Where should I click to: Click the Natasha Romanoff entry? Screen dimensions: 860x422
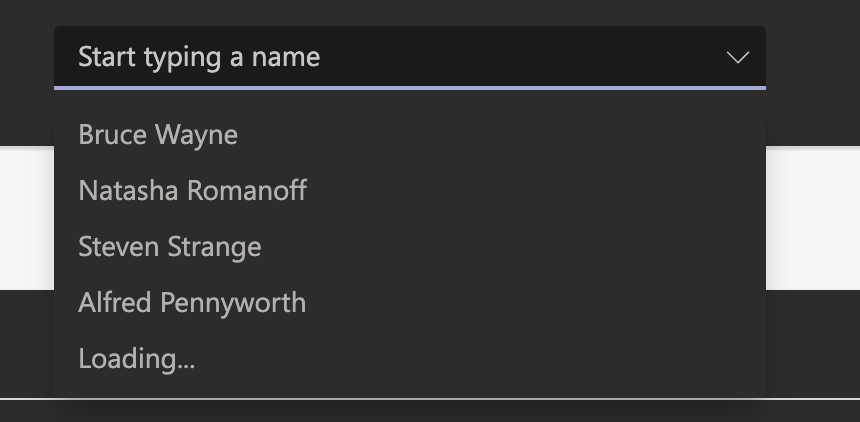(192, 190)
